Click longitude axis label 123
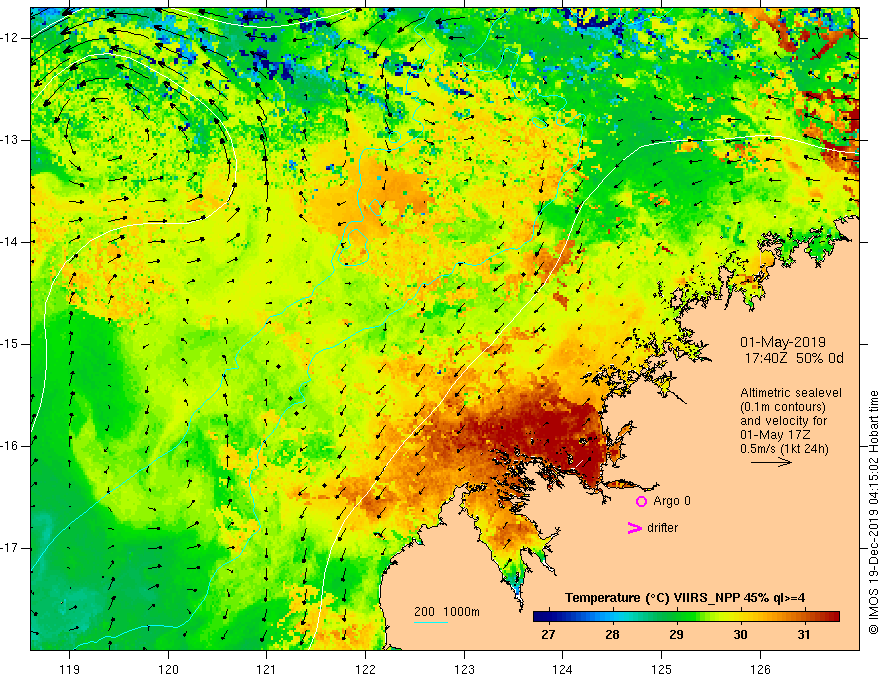This screenshot has width=880, height=680. pyautogui.click(x=464, y=669)
